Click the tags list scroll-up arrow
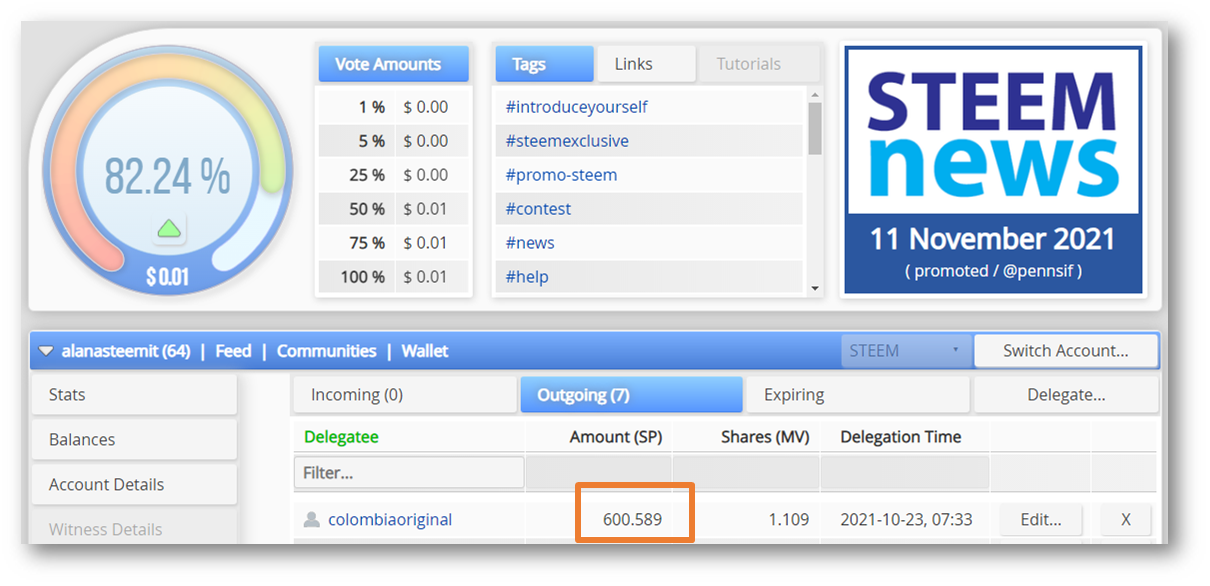Image resolution: width=1210 pixels, height=586 pixels. 815,95
